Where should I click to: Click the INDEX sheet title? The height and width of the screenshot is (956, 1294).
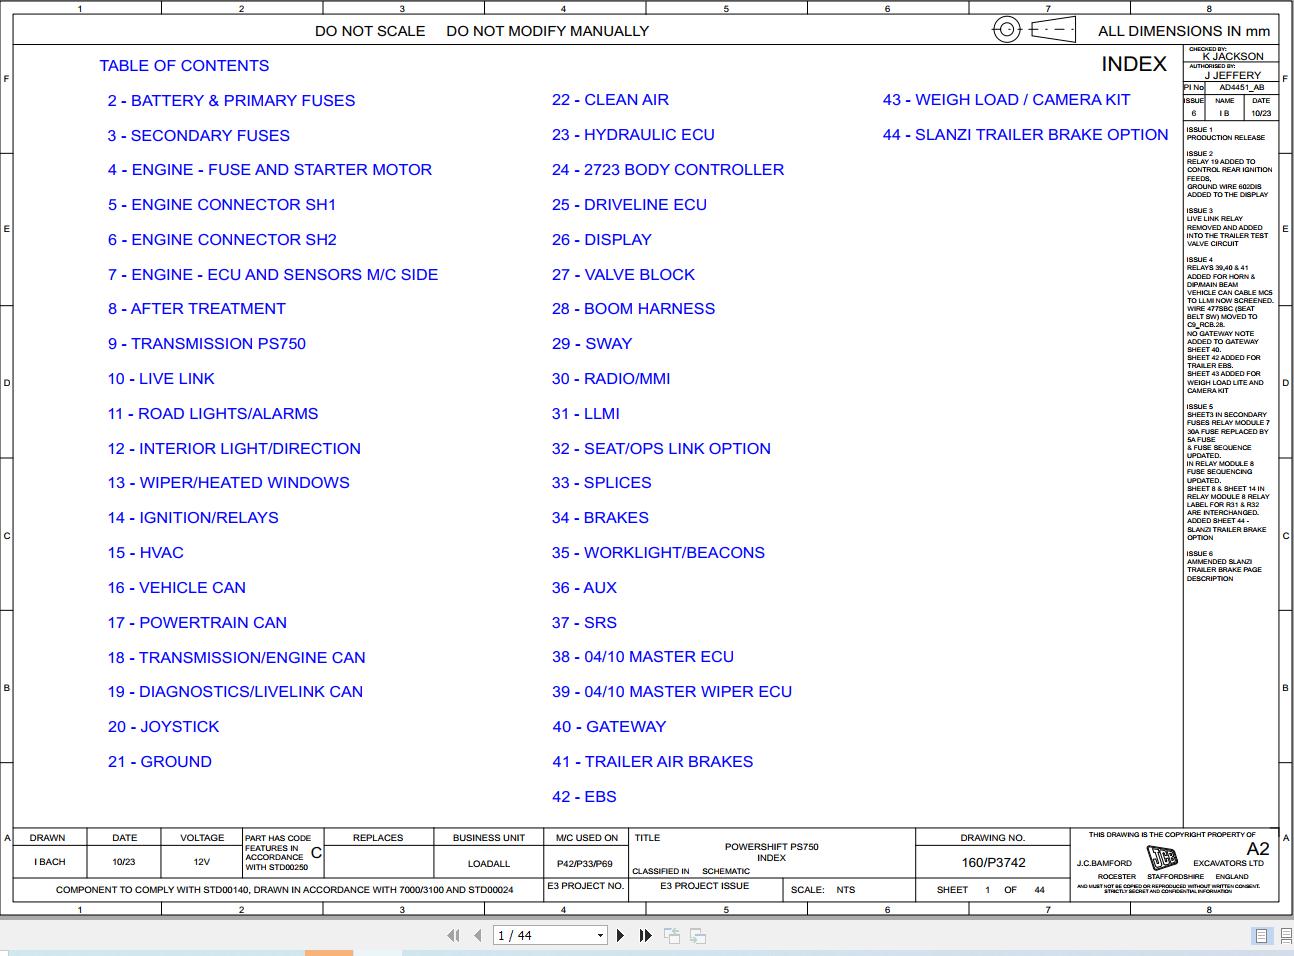(x=1134, y=64)
